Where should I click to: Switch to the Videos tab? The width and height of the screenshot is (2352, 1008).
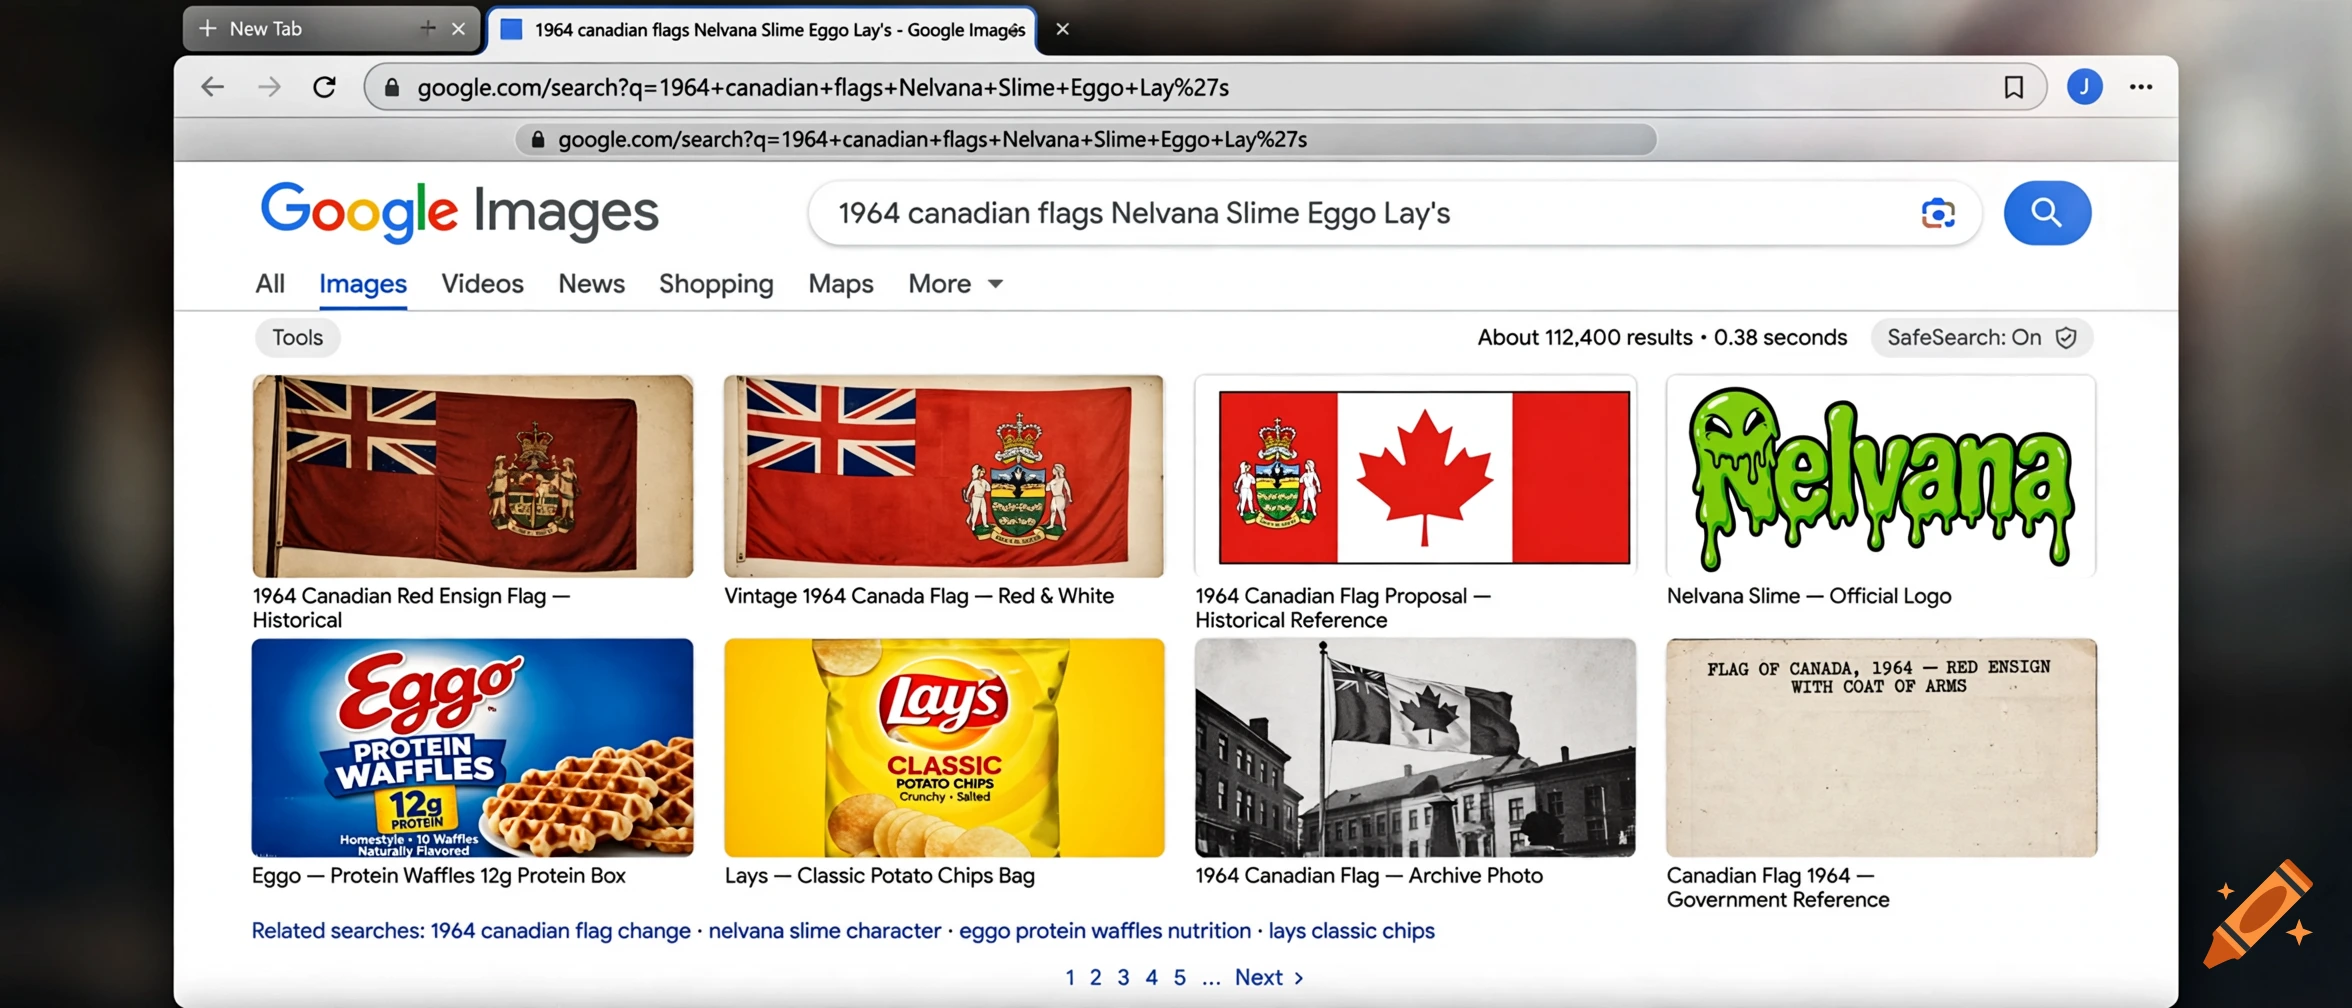pyautogui.click(x=482, y=284)
